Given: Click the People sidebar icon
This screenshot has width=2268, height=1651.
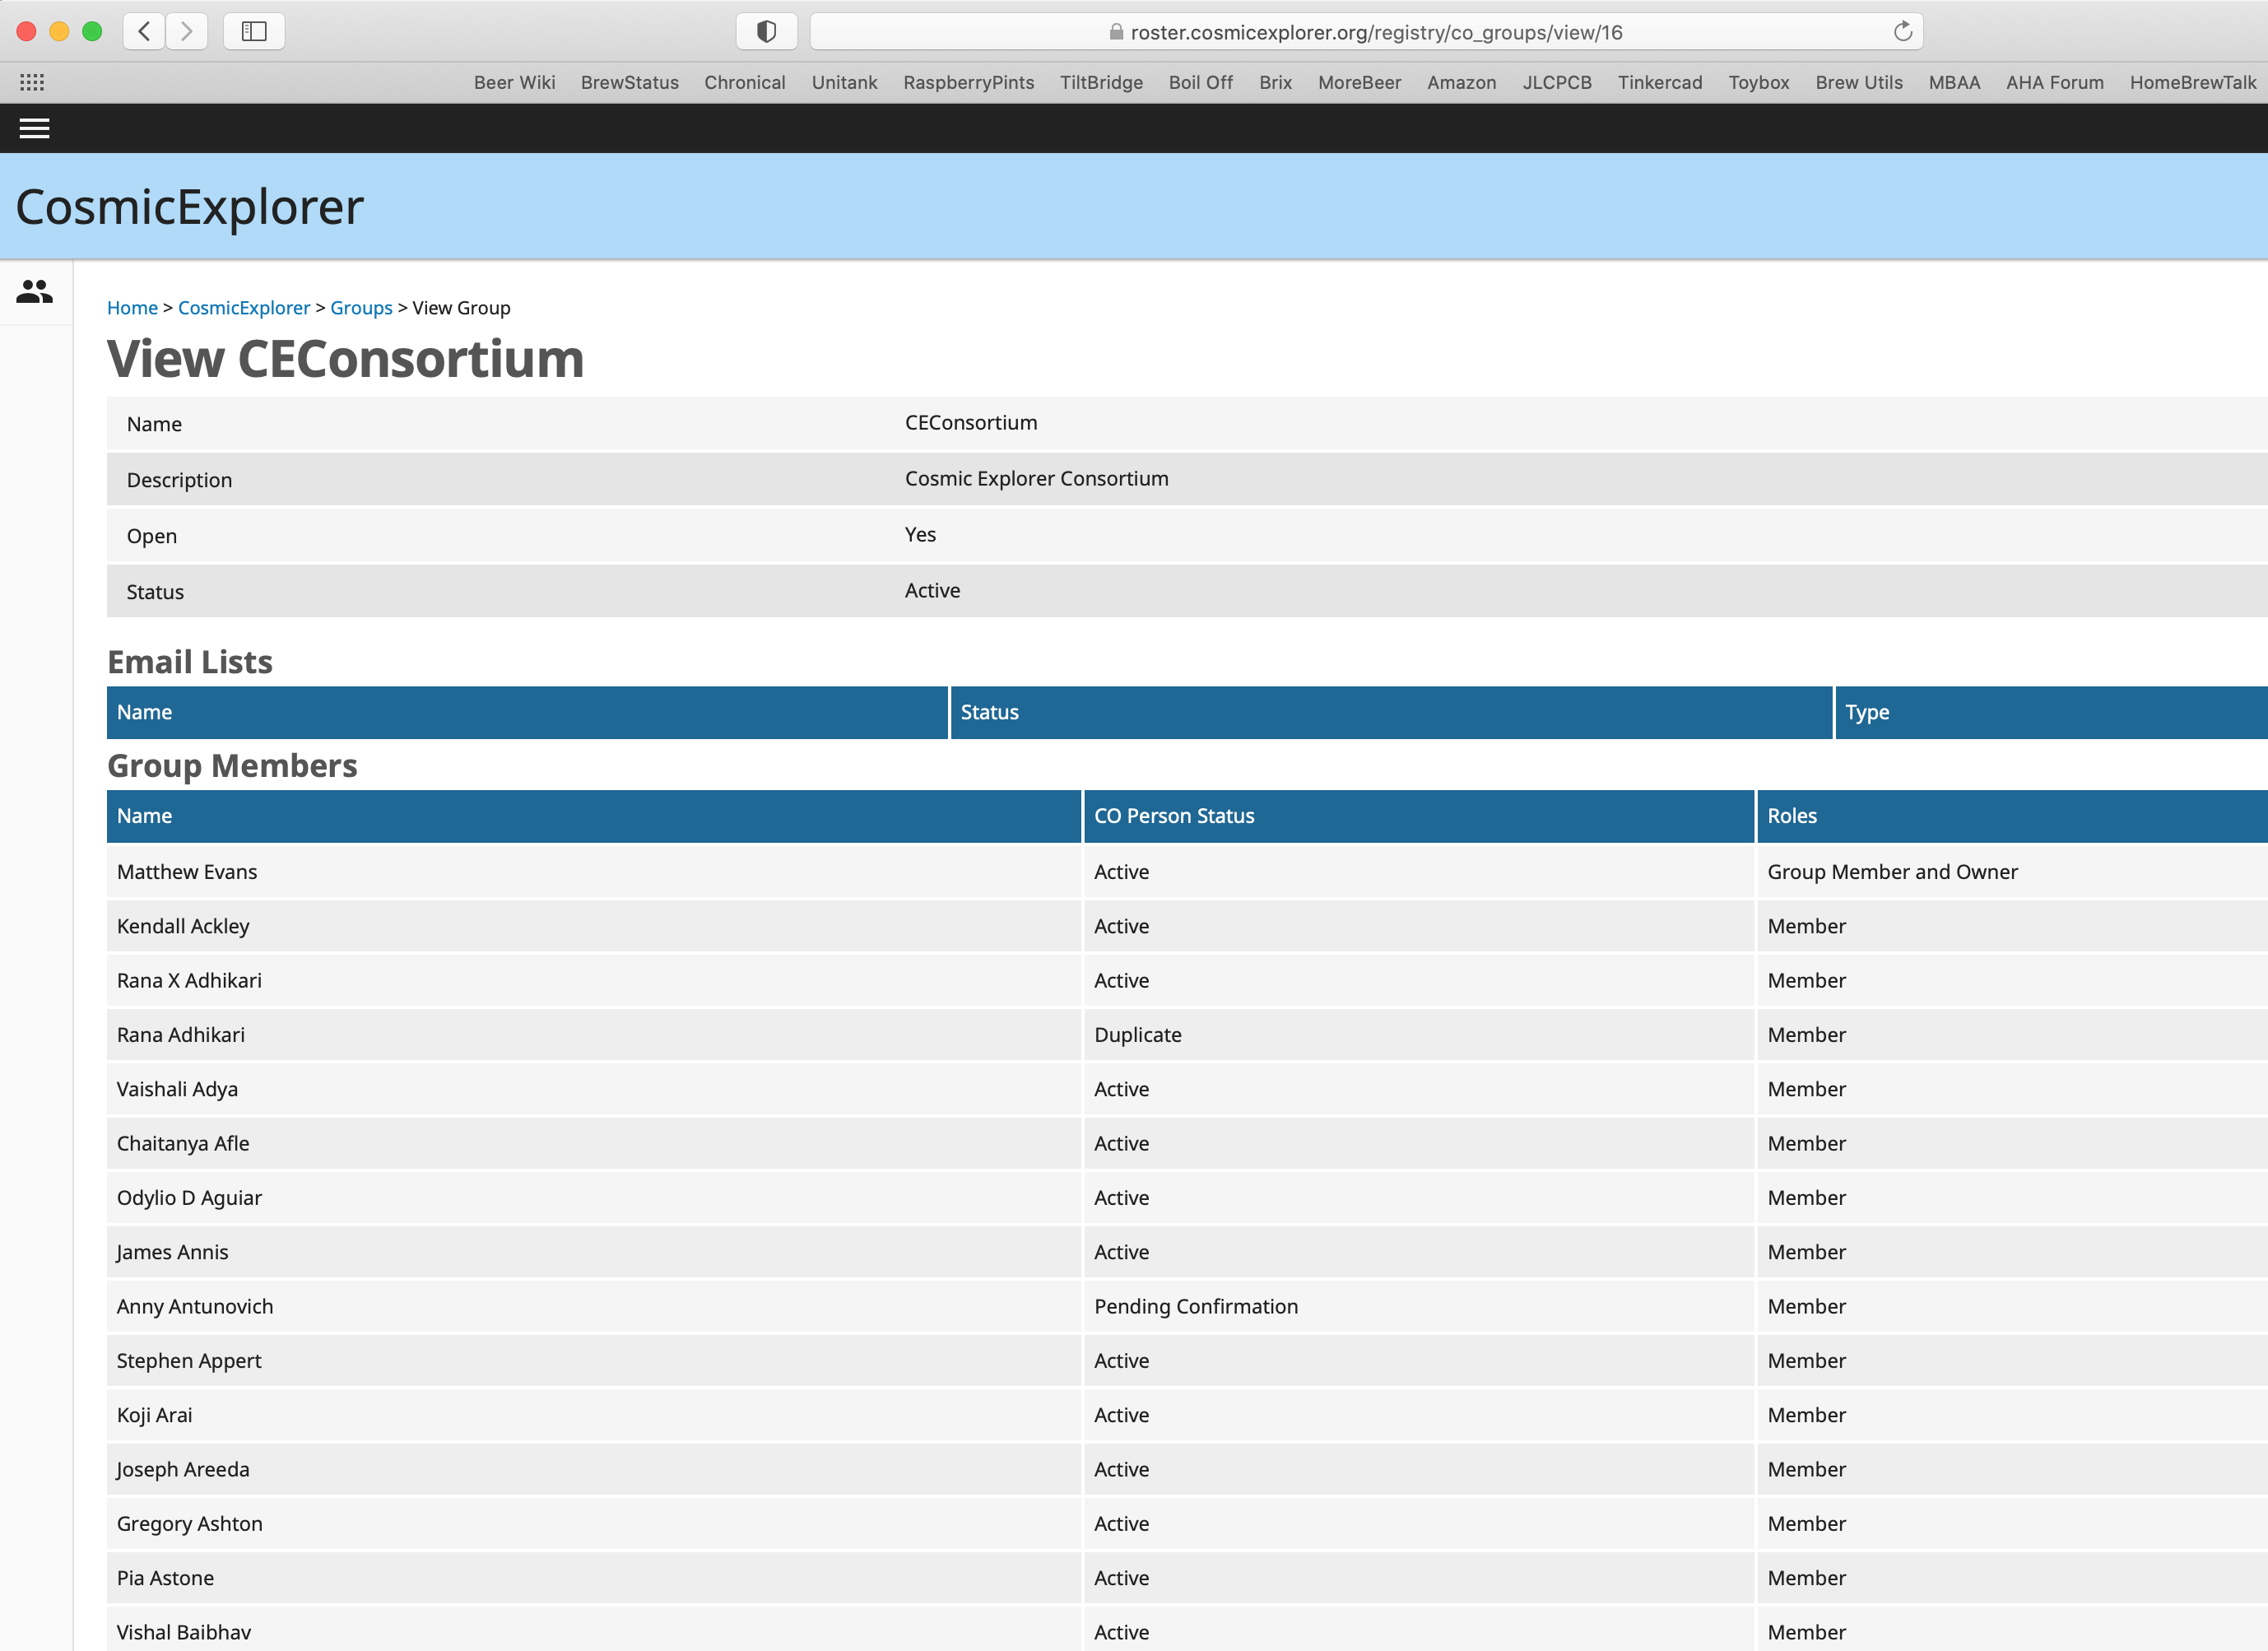Looking at the screenshot, I should point(34,292).
